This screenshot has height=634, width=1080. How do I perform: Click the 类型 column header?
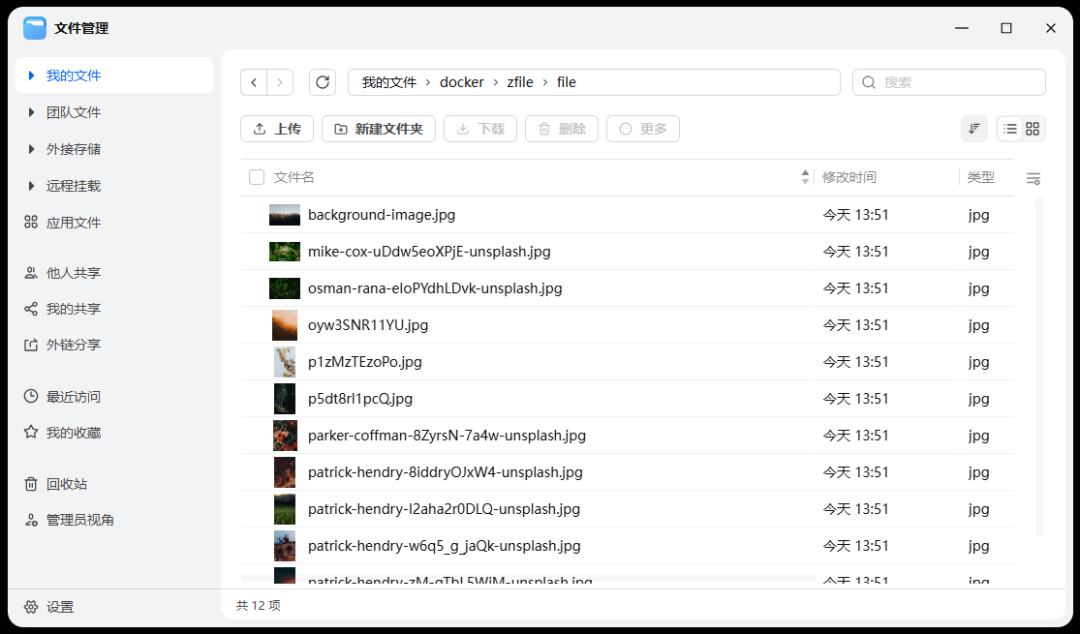(981, 177)
